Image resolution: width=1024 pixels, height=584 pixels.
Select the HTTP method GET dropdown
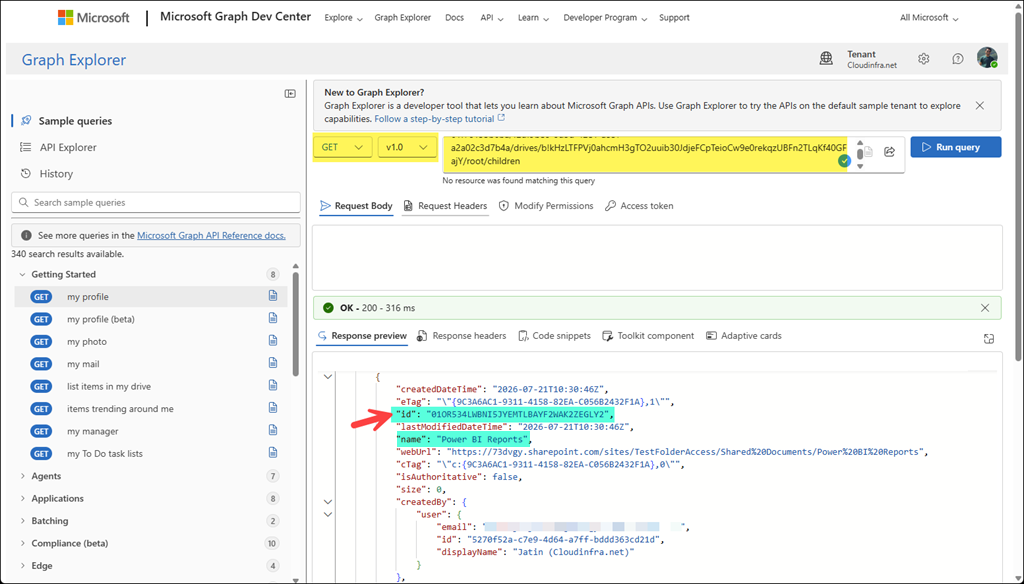342,147
